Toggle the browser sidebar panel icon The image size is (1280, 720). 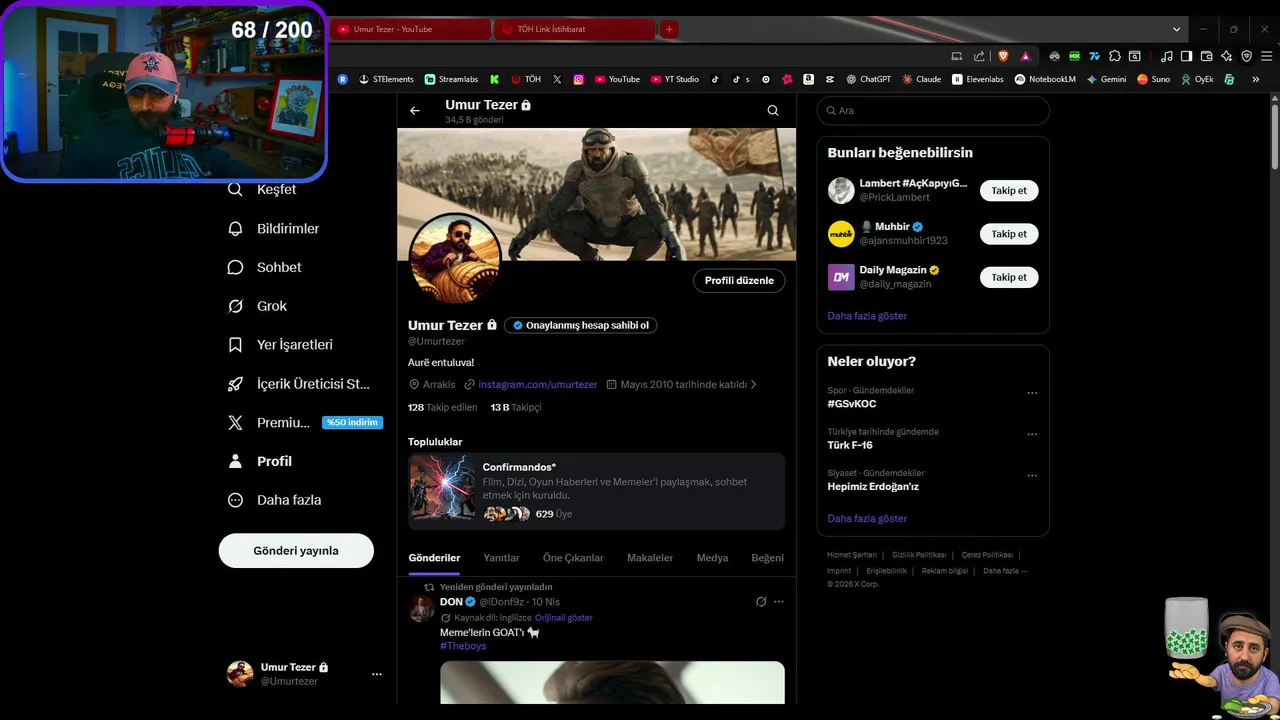pyautogui.click(x=1186, y=56)
